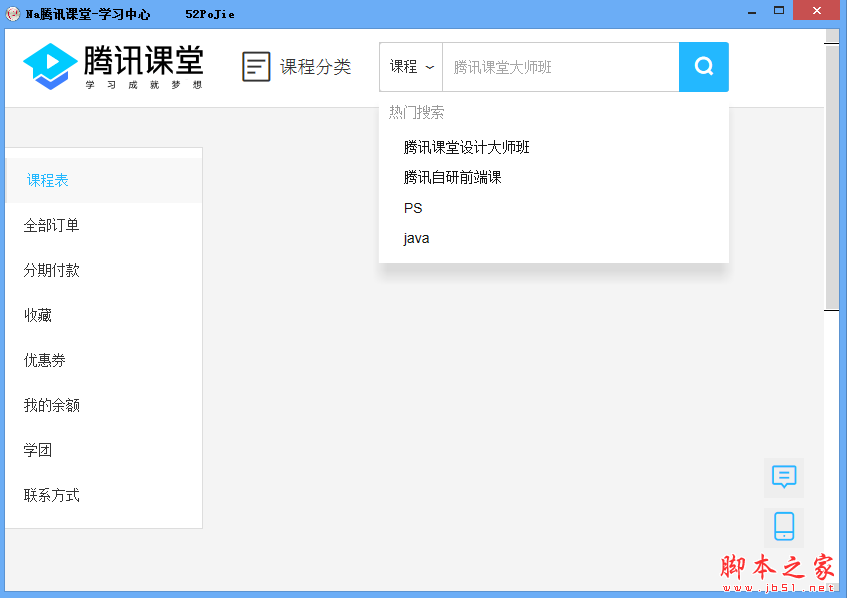
Task: Focus the 腾讯课堂大师班 search field
Action: point(561,67)
